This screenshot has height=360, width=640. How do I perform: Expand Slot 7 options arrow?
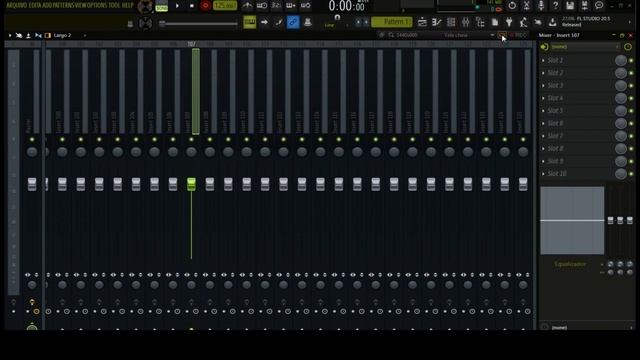click(x=543, y=136)
